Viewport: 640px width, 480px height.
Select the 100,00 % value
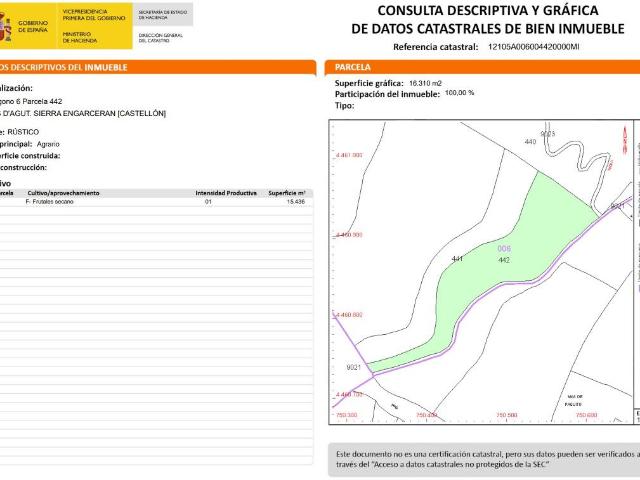[x=460, y=93]
